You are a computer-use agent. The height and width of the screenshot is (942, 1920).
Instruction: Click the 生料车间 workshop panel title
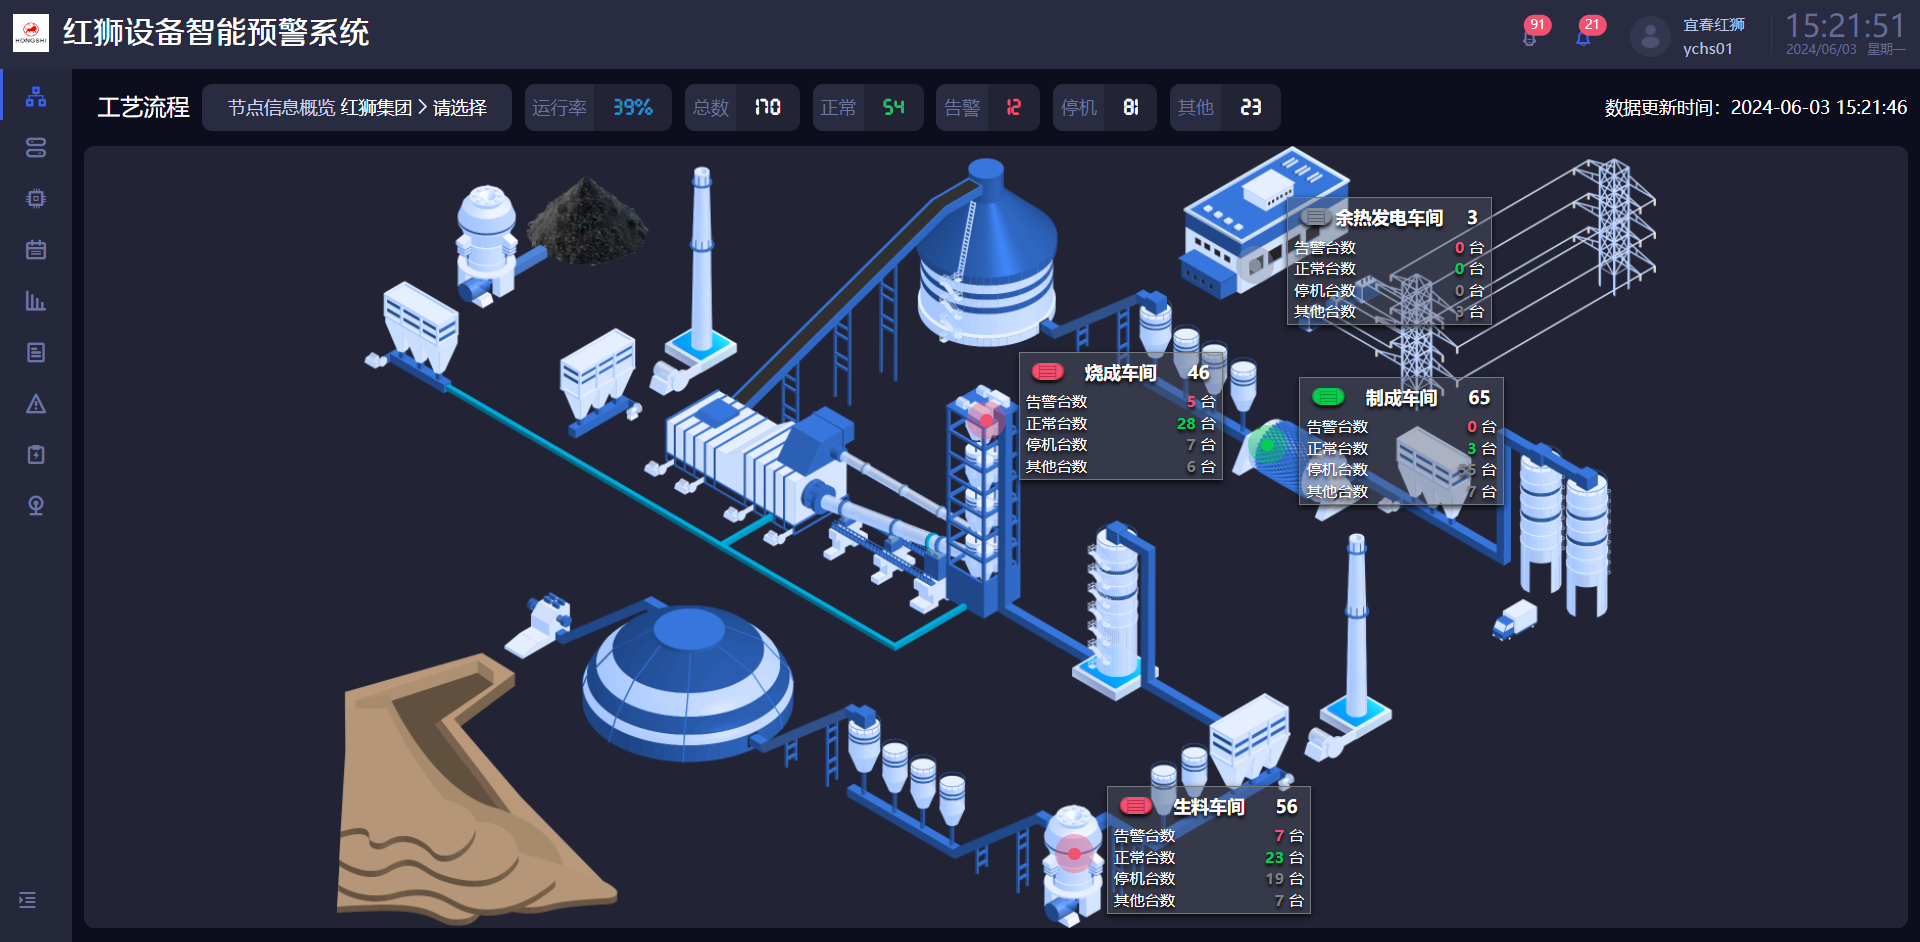click(1208, 807)
